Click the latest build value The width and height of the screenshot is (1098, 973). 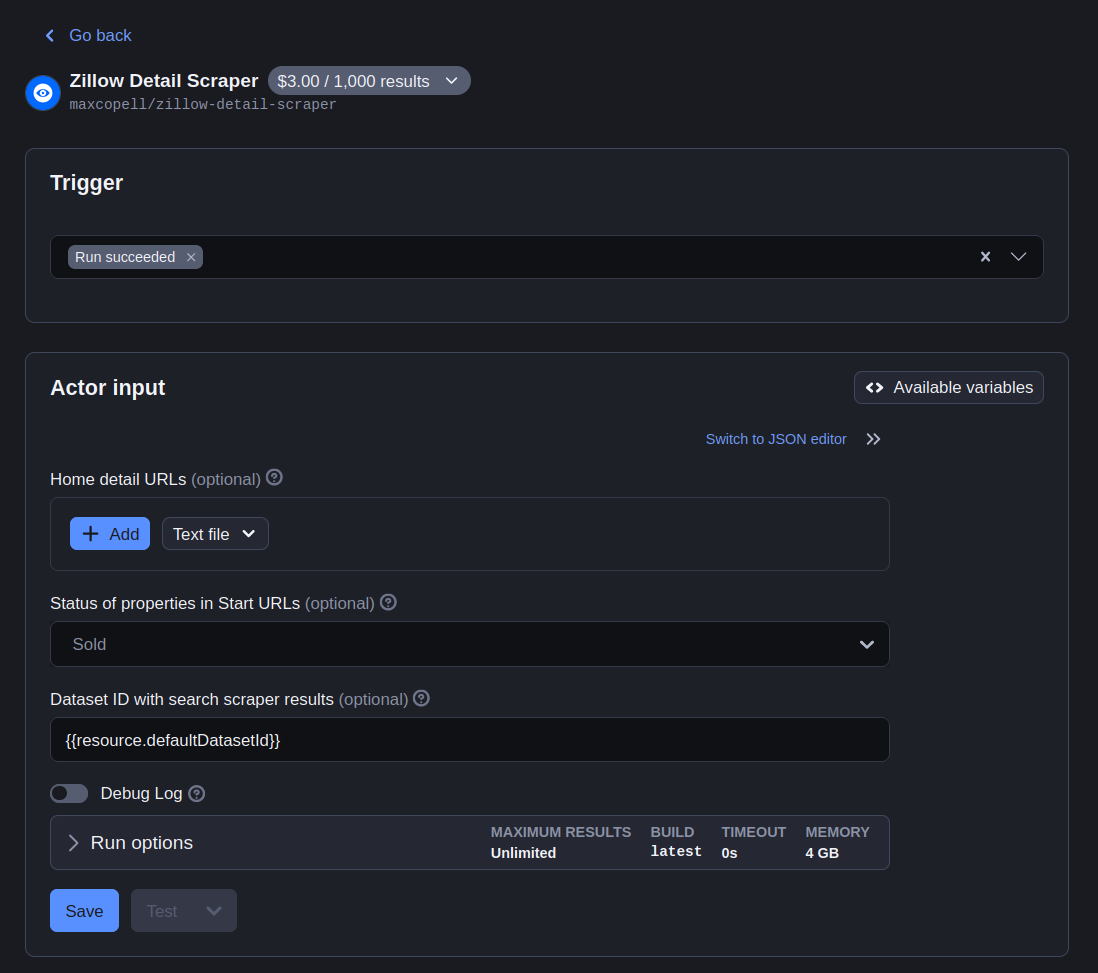(x=676, y=851)
